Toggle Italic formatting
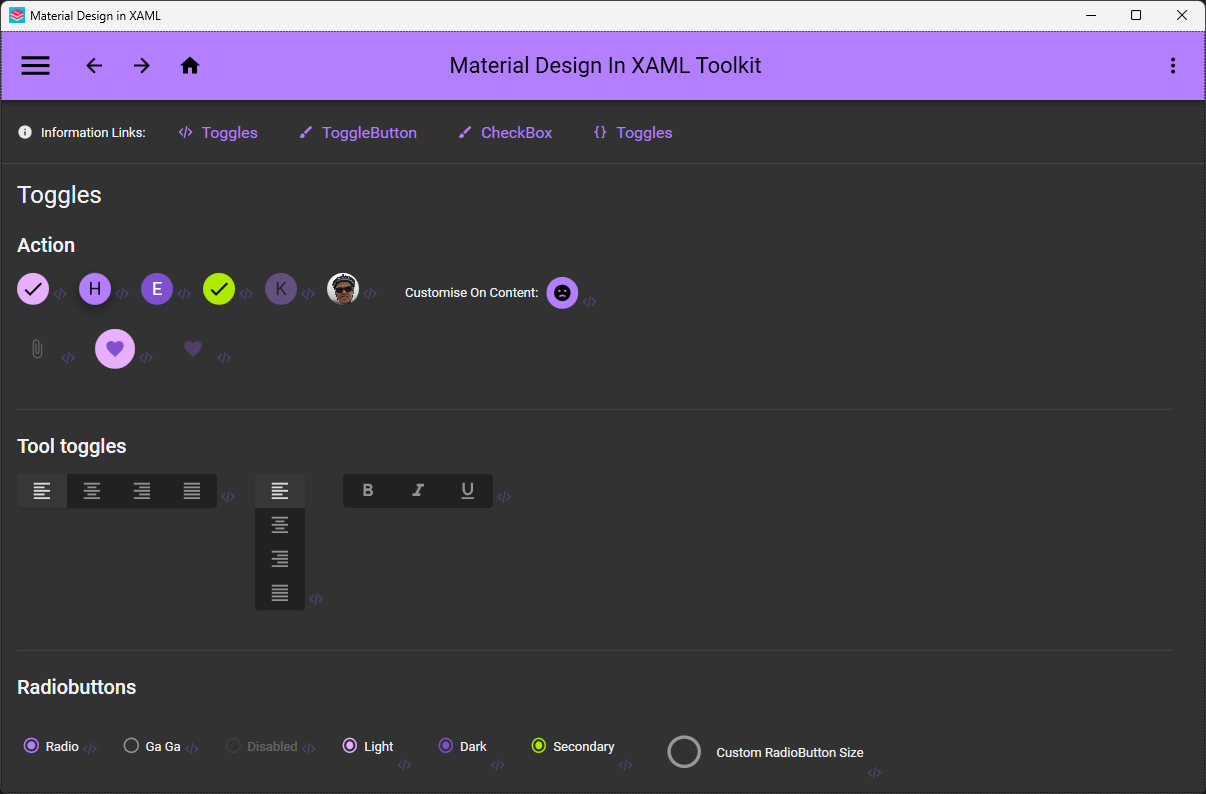1206x794 pixels. [418, 491]
